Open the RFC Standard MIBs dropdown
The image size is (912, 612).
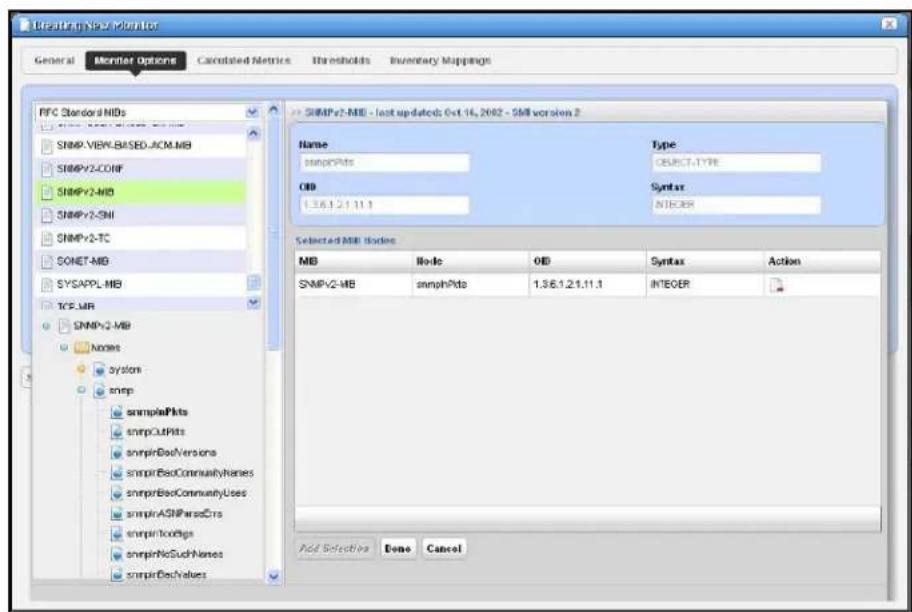point(252,112)
